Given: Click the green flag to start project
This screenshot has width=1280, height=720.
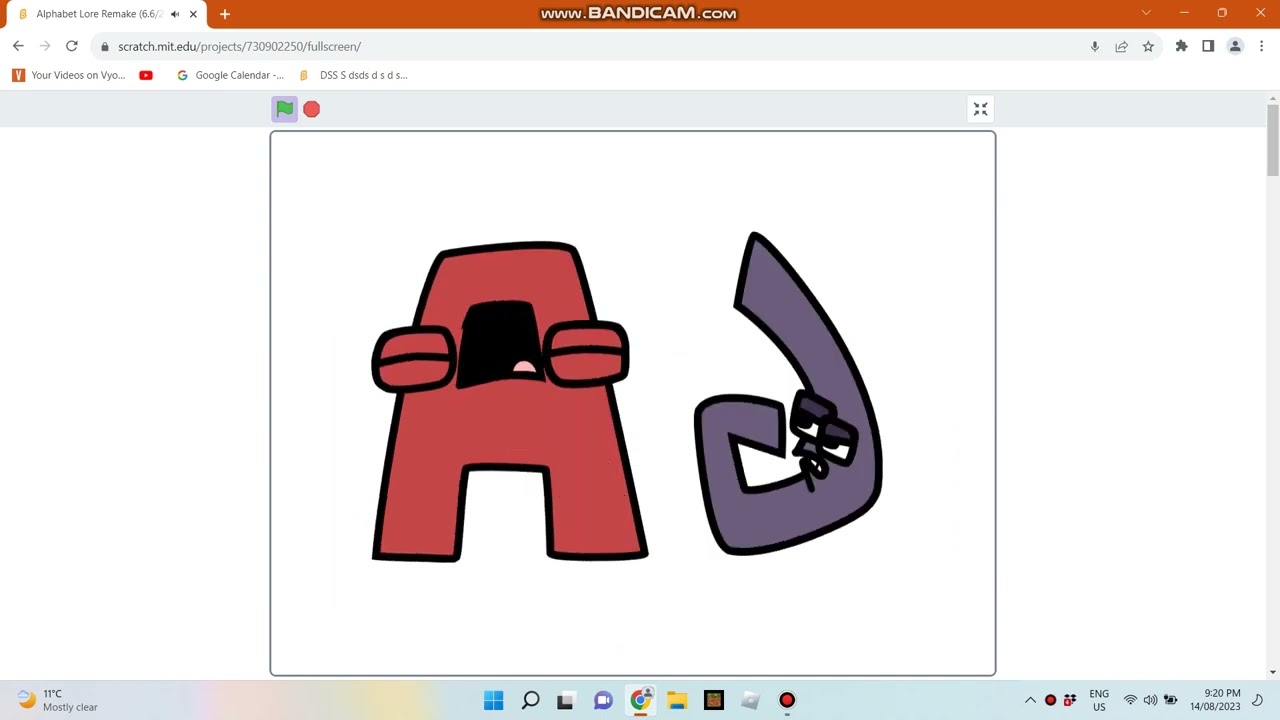Looking at the screenshot, I should coord(285,109).
